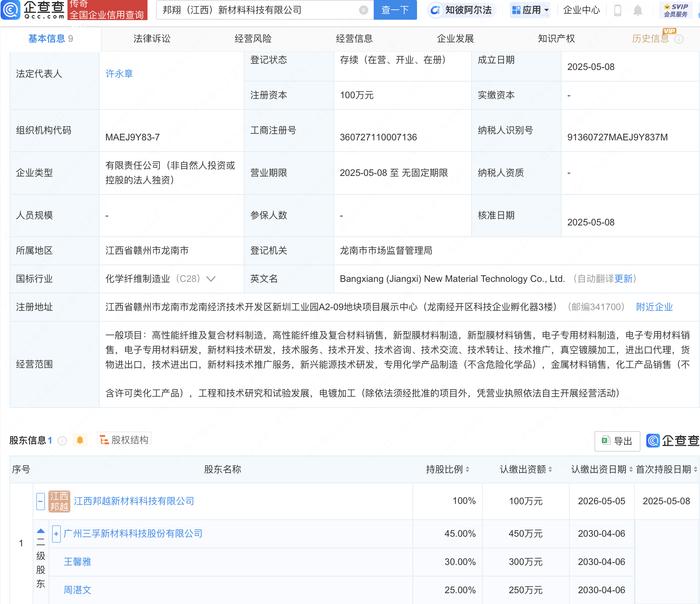Image resolution: width=700 pixels, height=604 pixels.
Task: Collapse the 江西邦越新材料 shareholder row
Action: click(40, 501)
